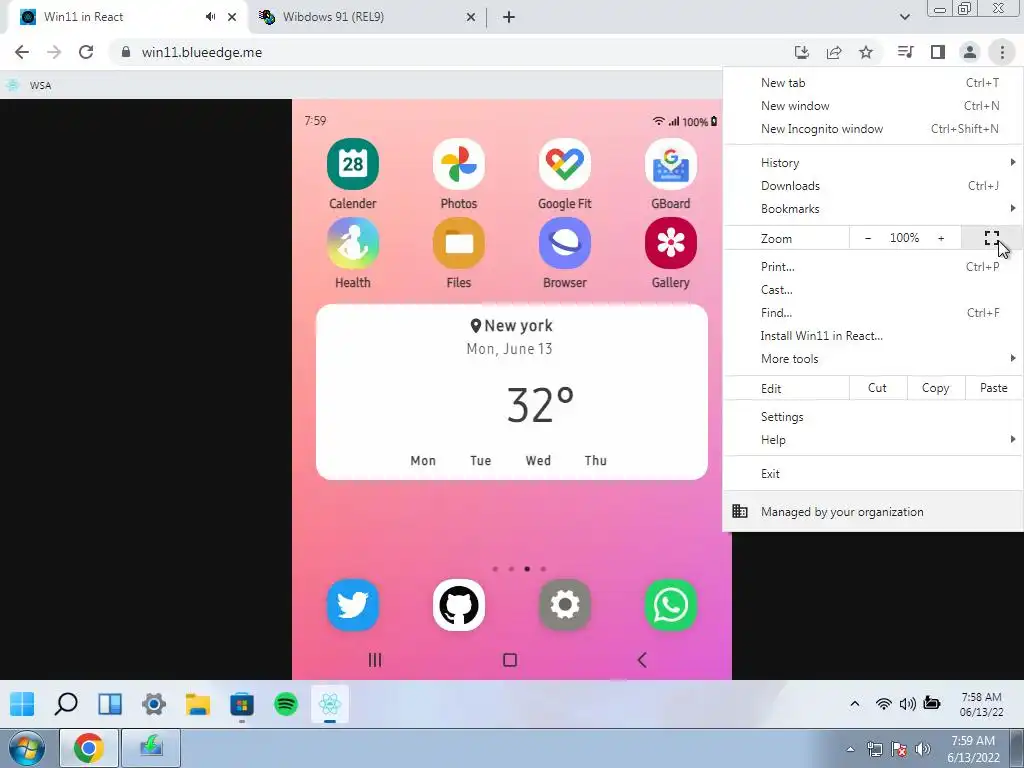Image resolution: width=1024 pixels, height=768 pixels.
Task: Open Search in the Win11 taskbar
Action: click(x=66, y=704)
